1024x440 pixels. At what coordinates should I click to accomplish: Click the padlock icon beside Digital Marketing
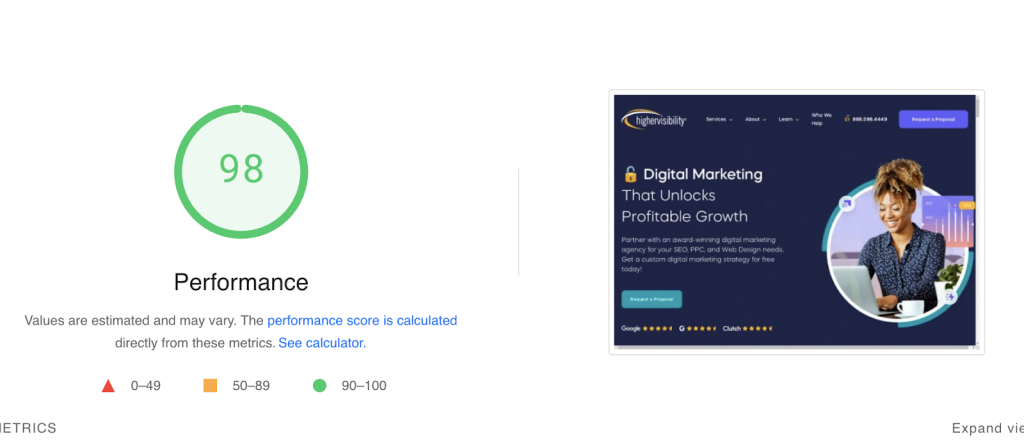click(630, 174)
